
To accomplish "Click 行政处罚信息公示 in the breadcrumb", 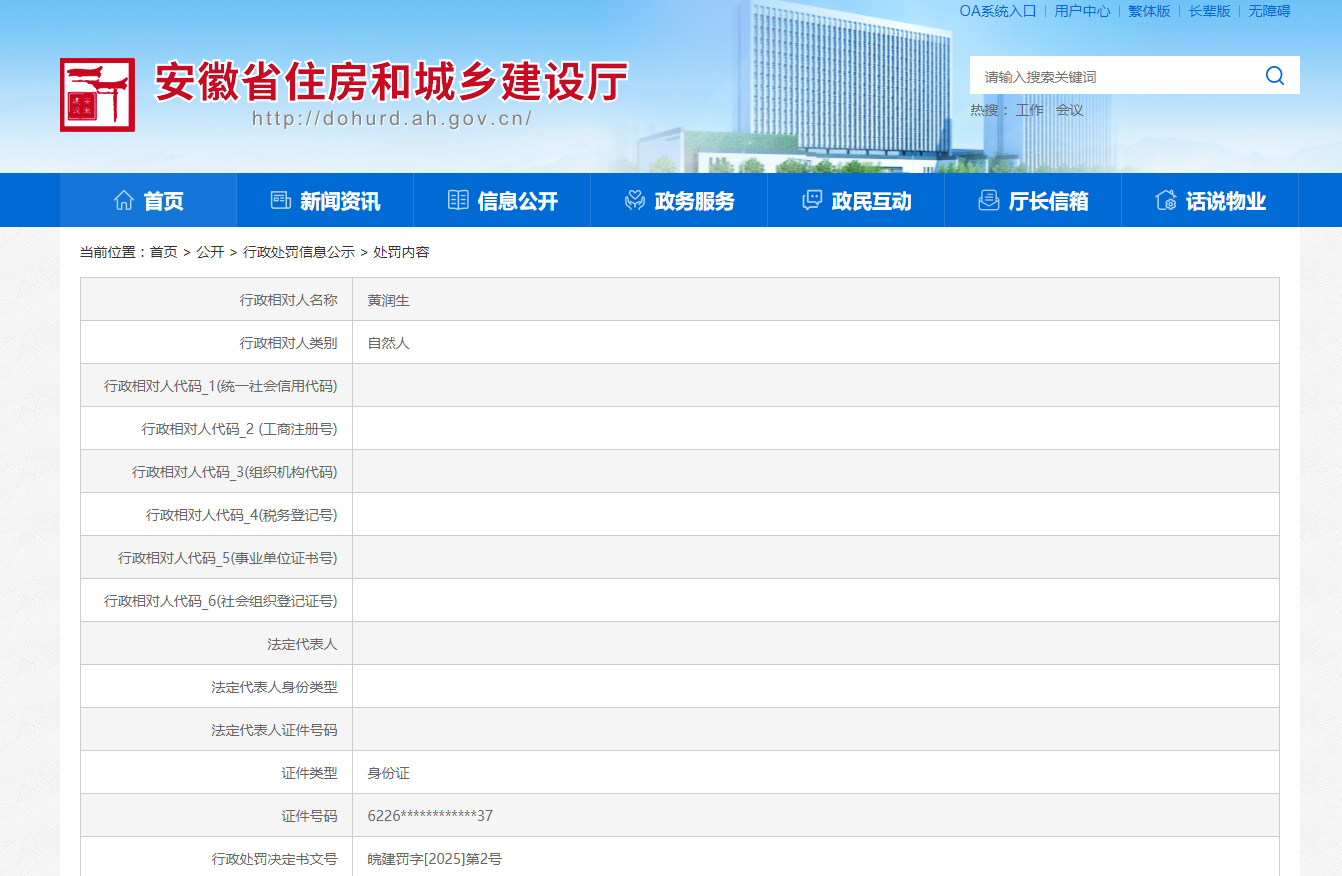I will point(299,252).
